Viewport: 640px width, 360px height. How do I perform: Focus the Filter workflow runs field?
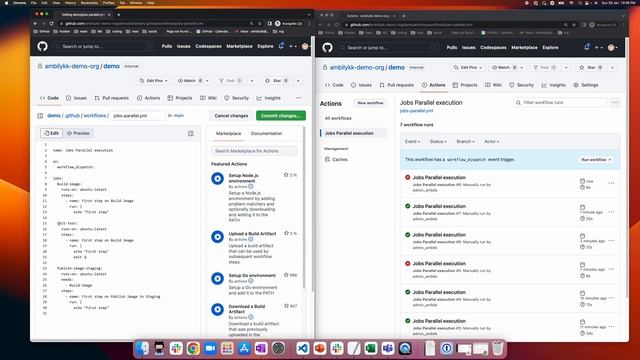(560, 102)
